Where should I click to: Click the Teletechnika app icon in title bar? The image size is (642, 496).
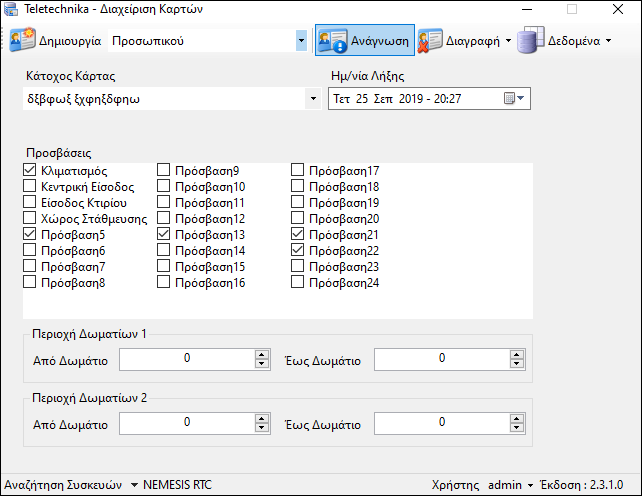coord(10,9)
